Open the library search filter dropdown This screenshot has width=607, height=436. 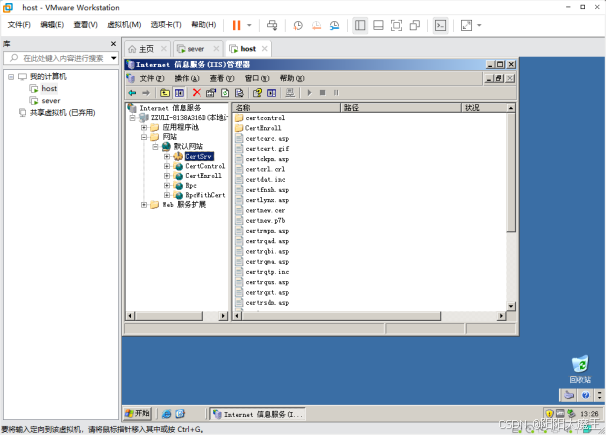(x=113, y=58)
